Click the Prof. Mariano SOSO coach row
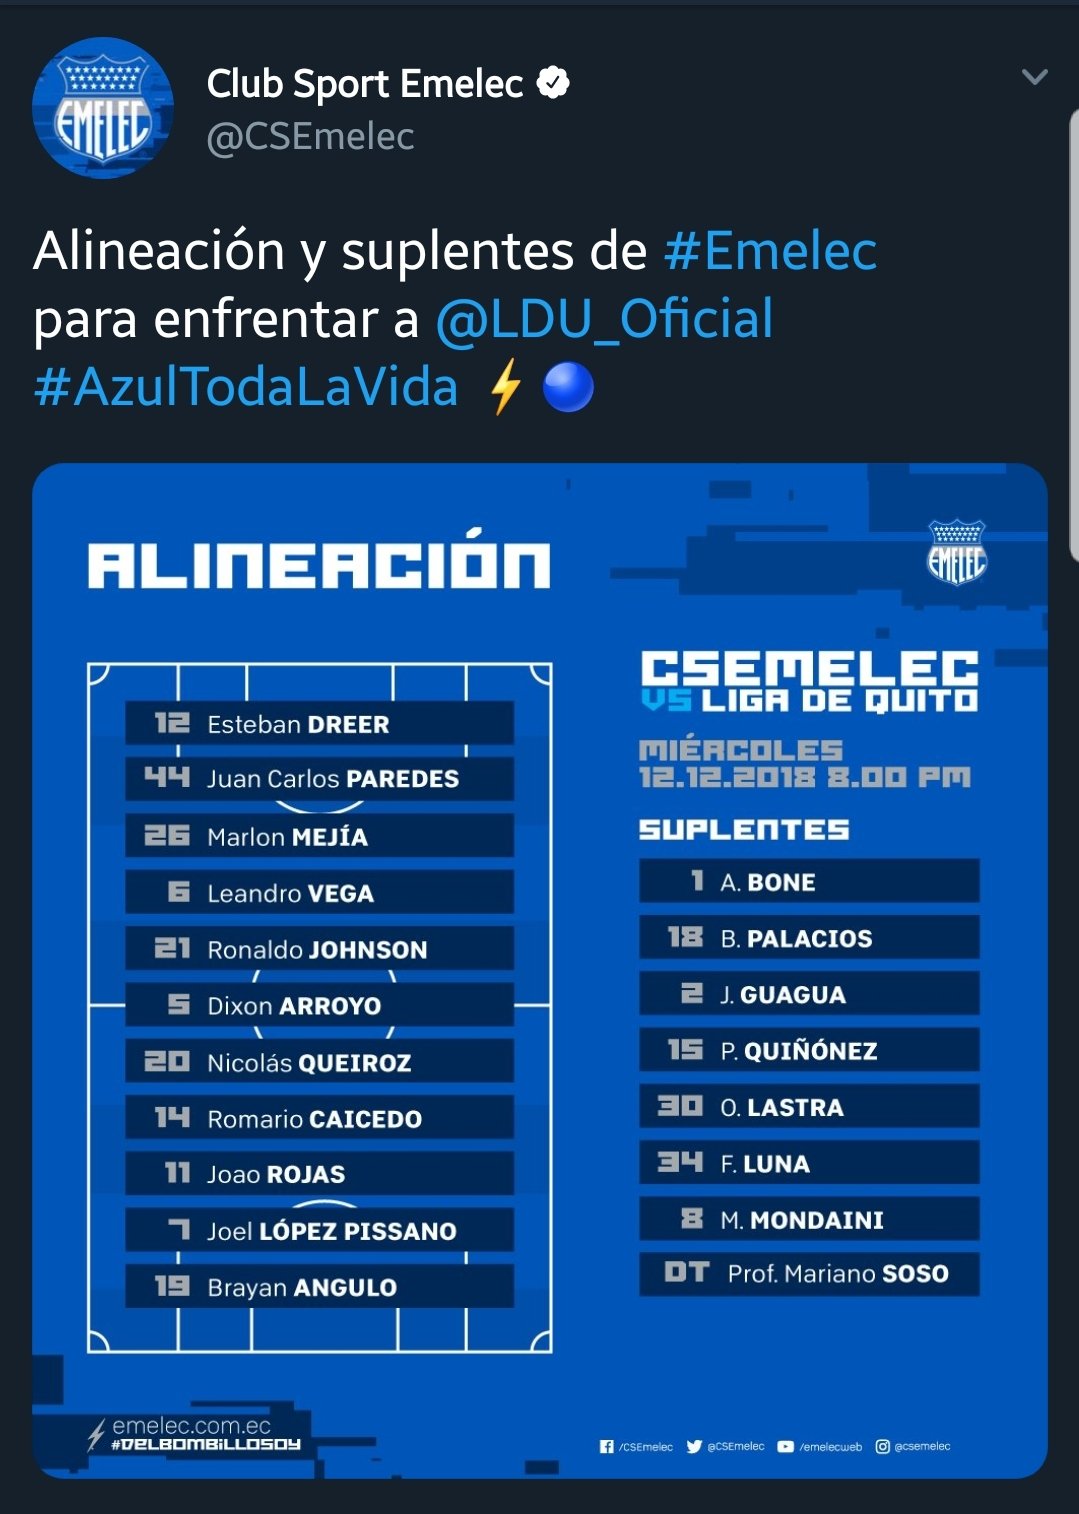The image size is (1079, 1514). tap(809, 1273)
